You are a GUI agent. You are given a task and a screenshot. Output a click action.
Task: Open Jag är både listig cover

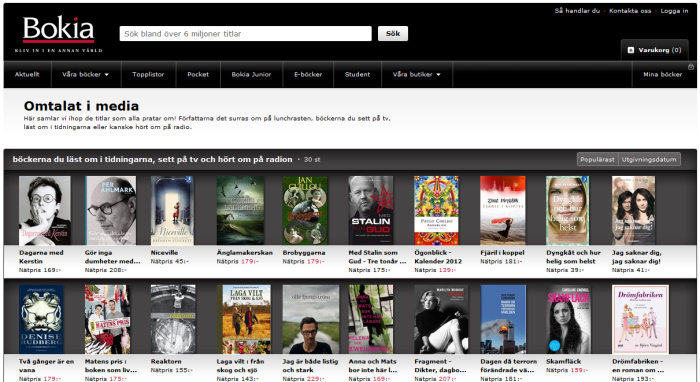(x=311, y=319)
